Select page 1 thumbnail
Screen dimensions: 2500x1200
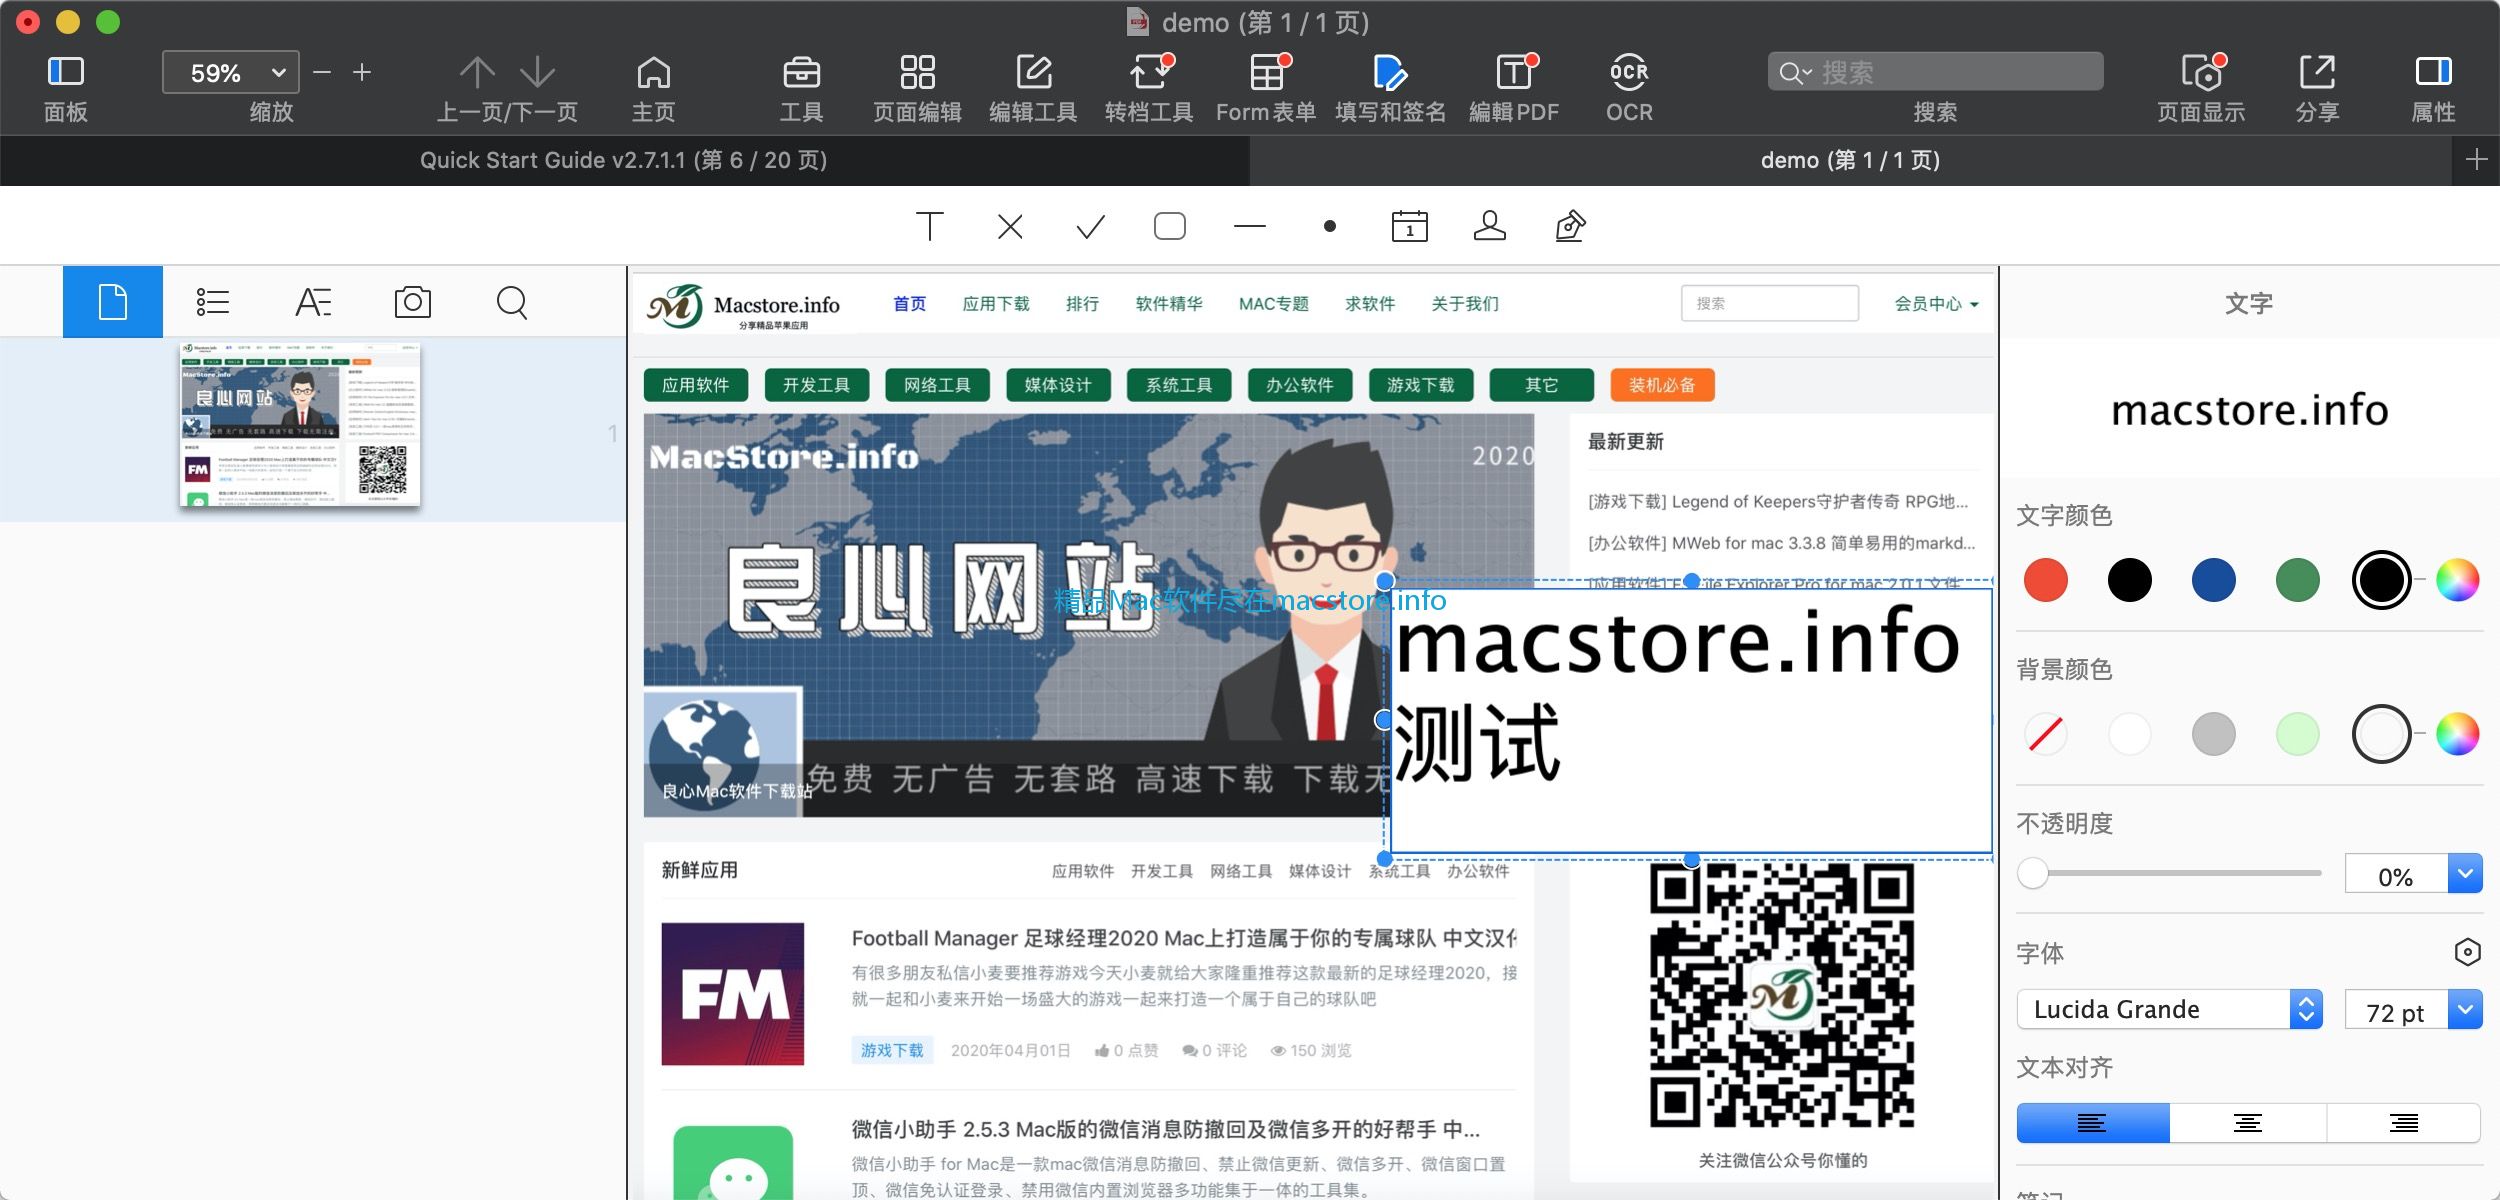[300, 425]
